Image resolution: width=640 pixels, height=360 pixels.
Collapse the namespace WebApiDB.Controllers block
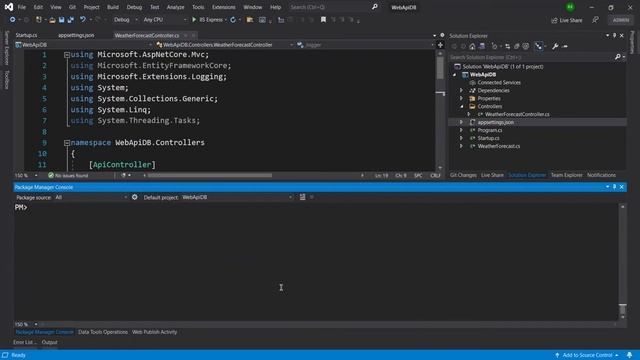67,143
